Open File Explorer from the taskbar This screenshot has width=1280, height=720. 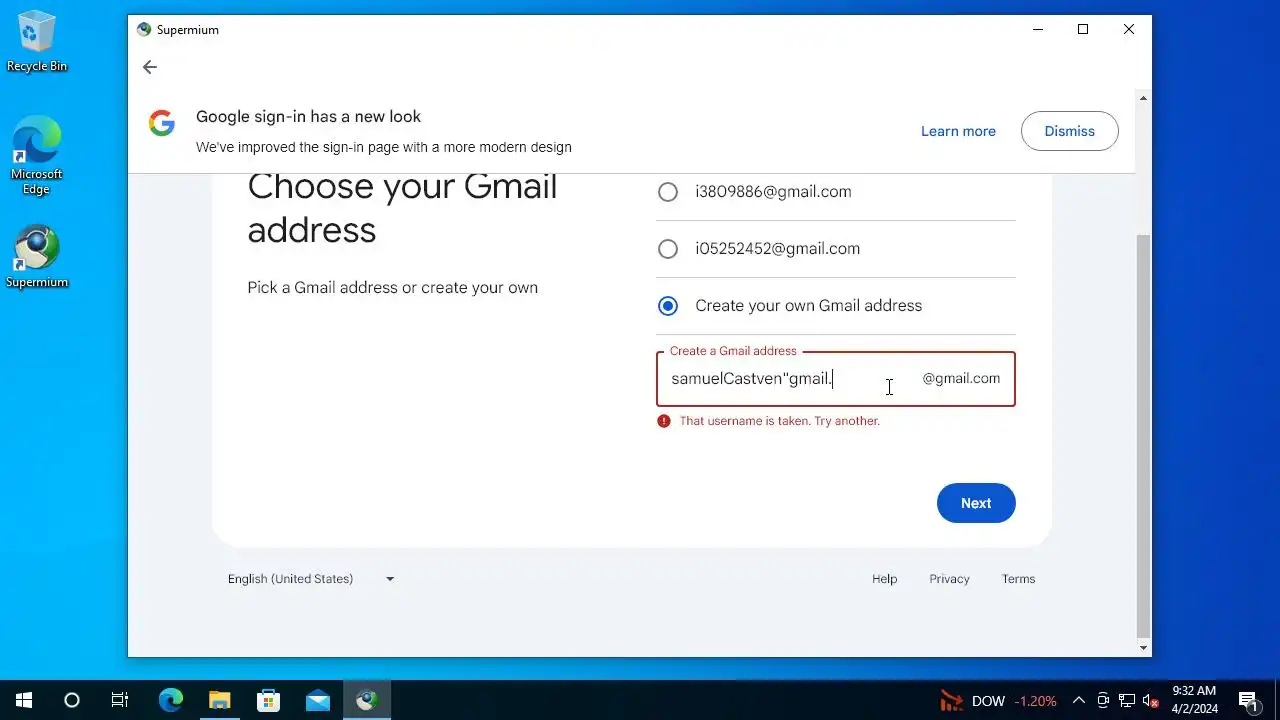219,700
